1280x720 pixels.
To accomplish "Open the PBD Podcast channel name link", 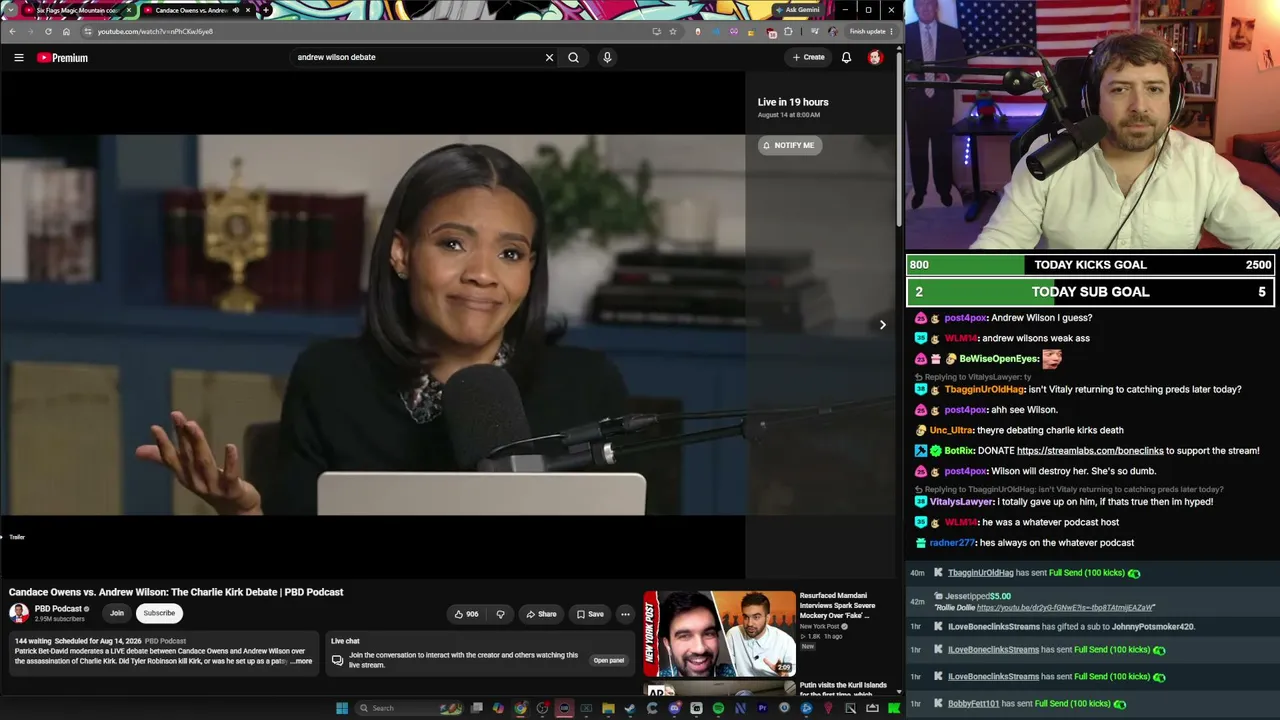I will tap(58, 609).
